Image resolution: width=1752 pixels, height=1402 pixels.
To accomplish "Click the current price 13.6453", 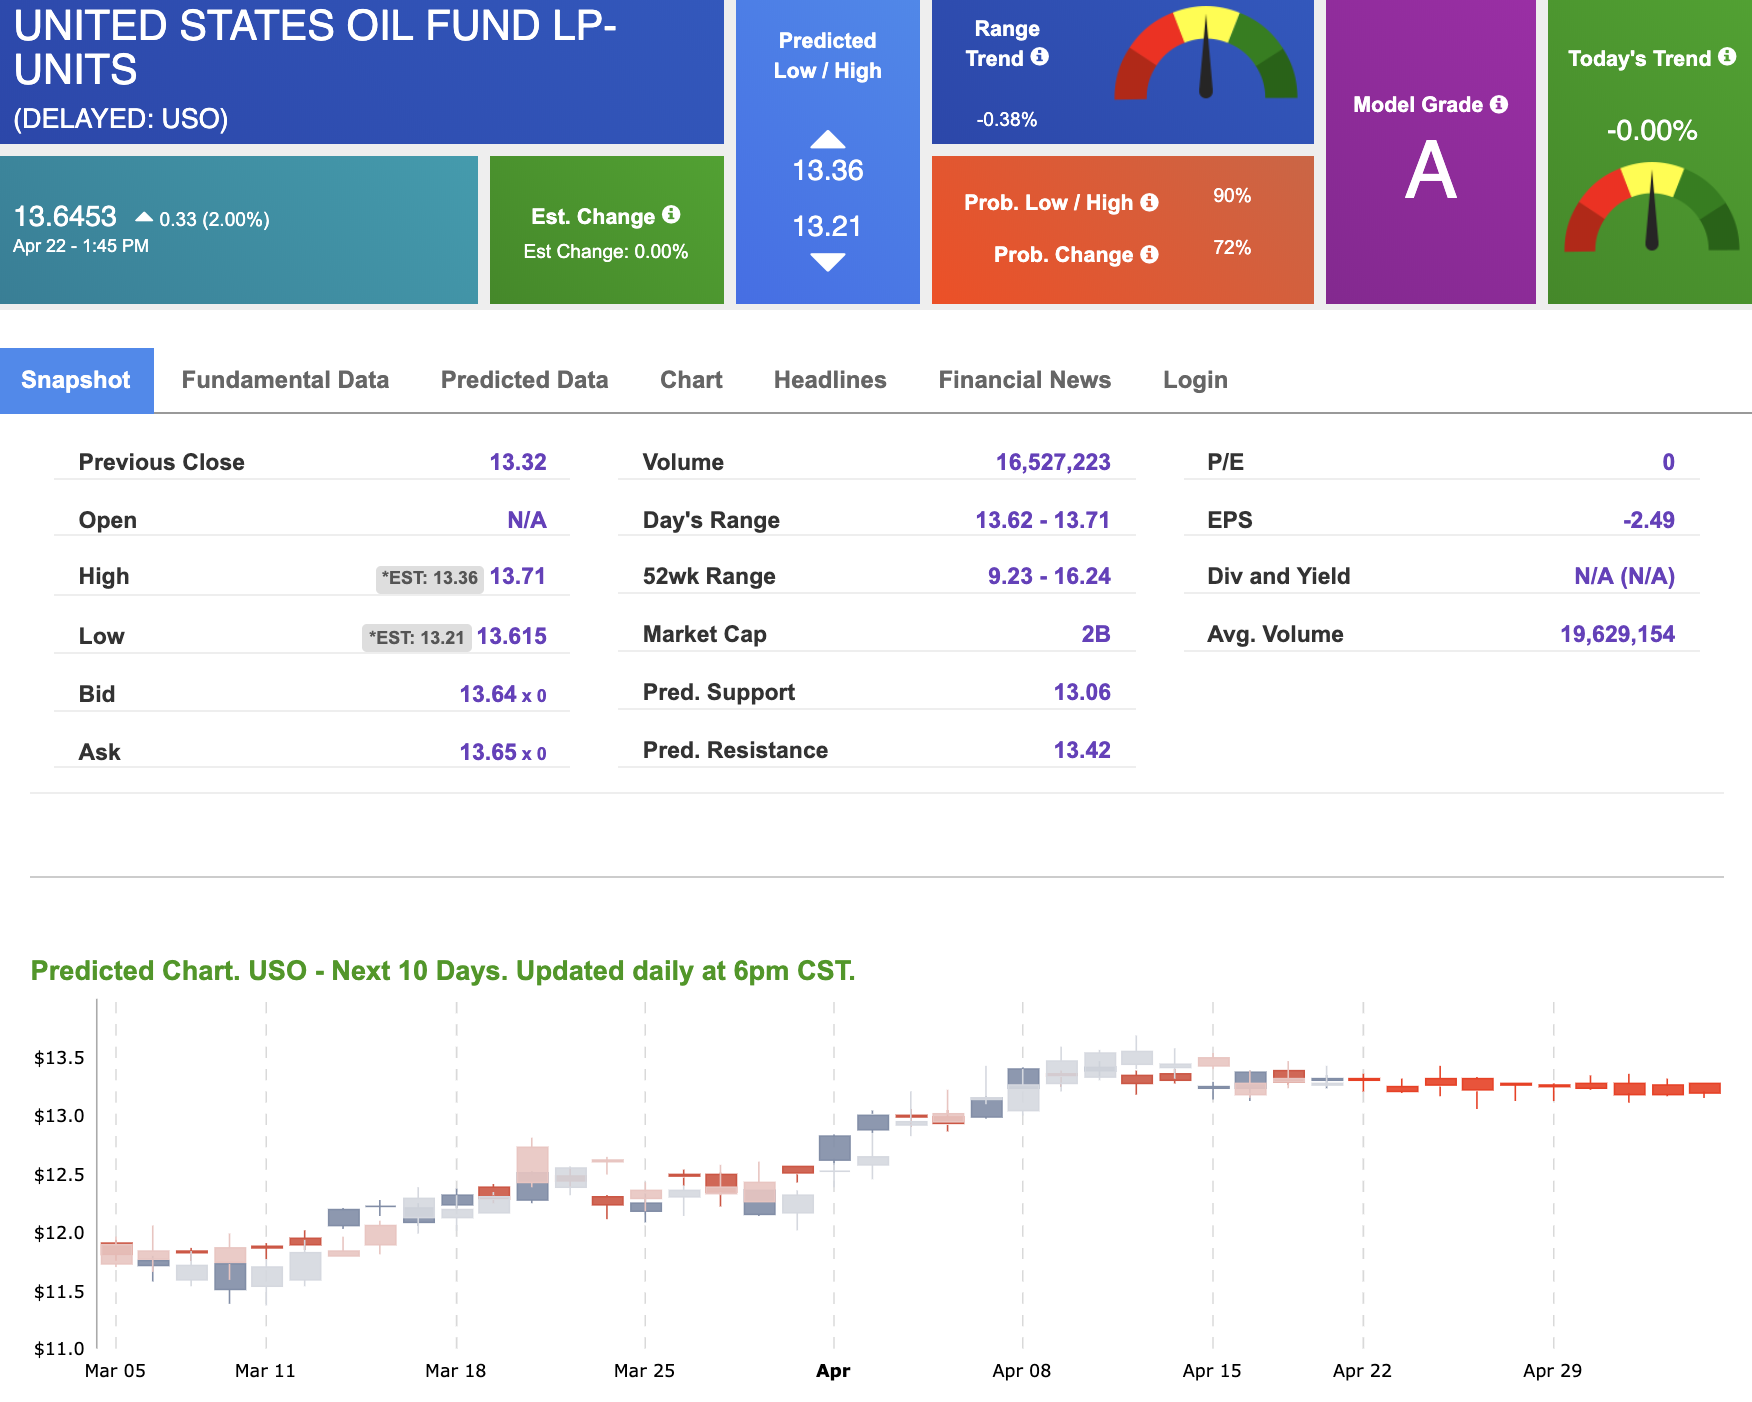I will (65, 216).
